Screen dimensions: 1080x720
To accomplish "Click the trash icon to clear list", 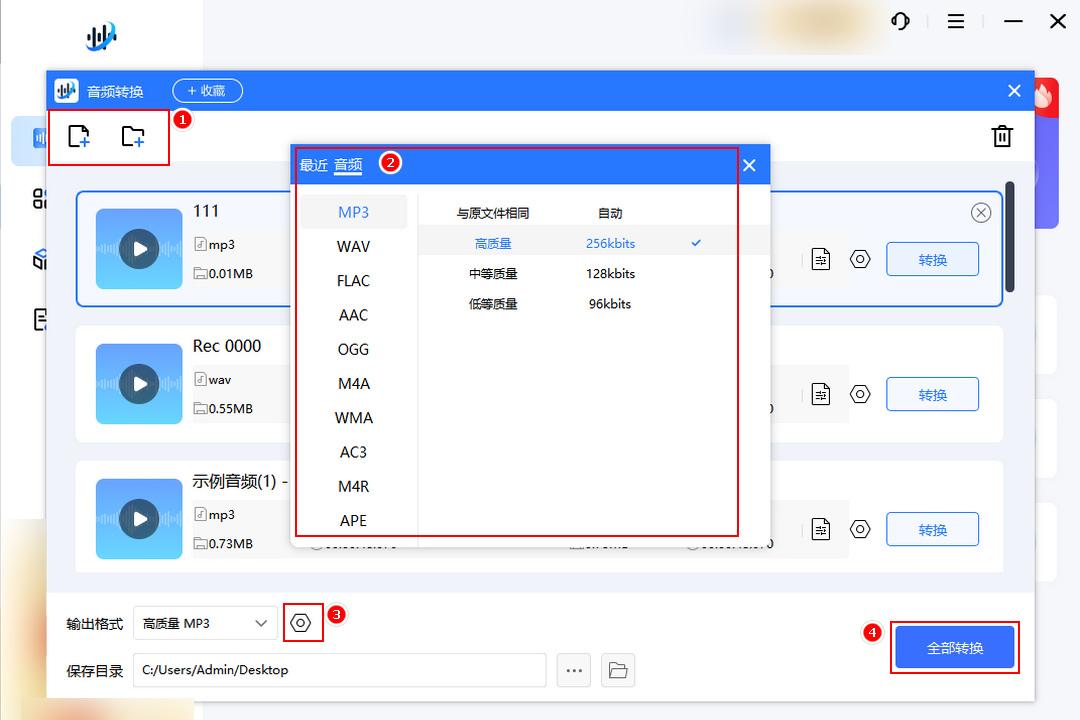I will coord(1002,136).
